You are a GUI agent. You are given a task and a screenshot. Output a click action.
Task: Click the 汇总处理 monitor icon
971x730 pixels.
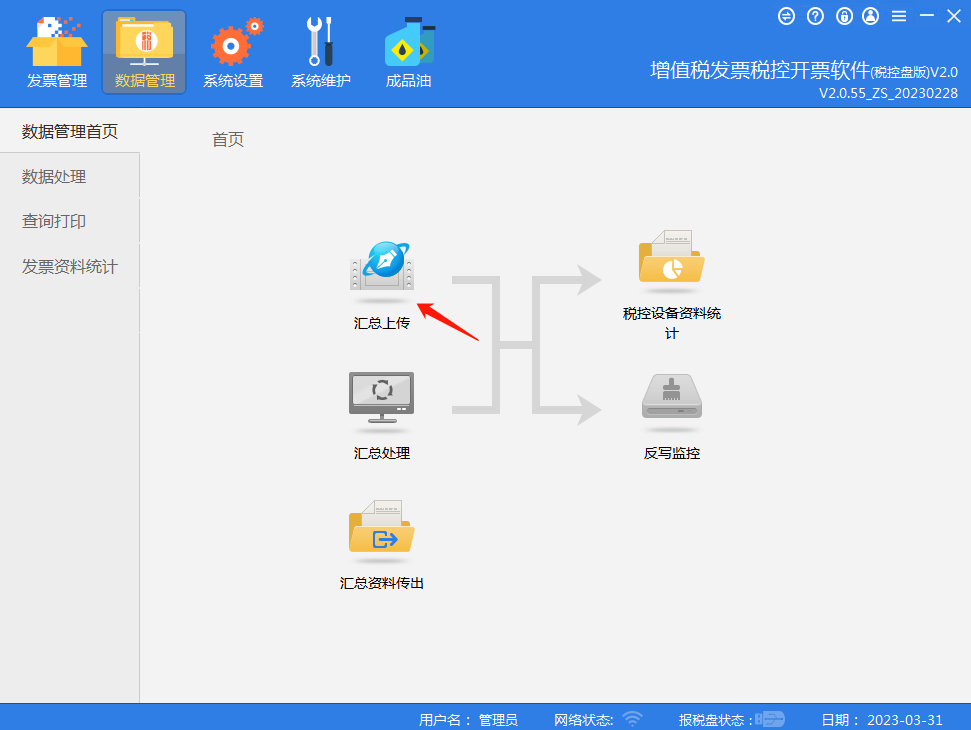381,398
